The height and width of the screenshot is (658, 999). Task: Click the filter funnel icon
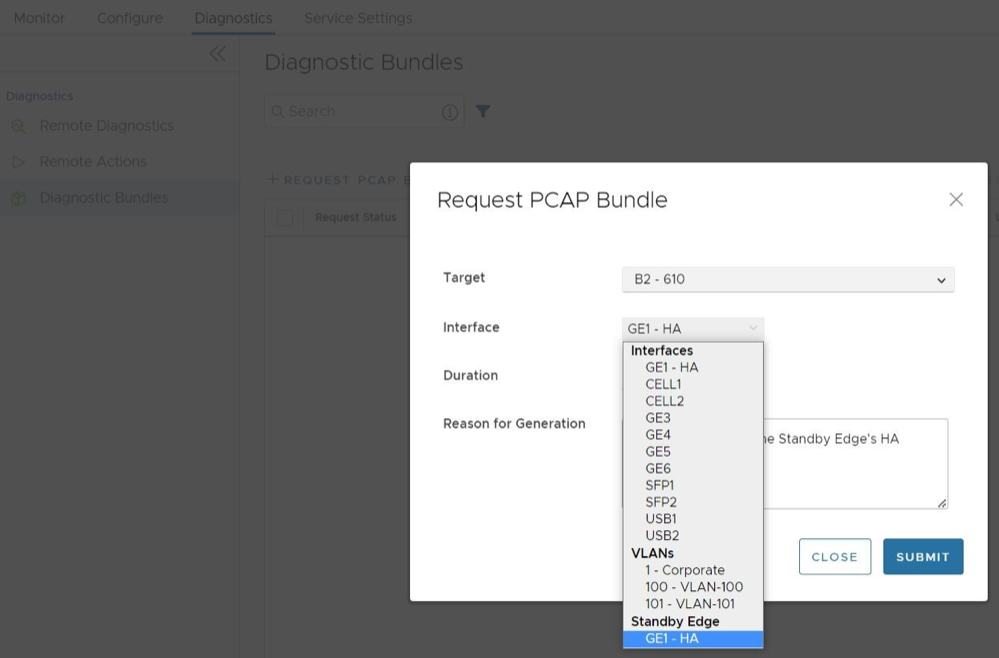(483, 112)
